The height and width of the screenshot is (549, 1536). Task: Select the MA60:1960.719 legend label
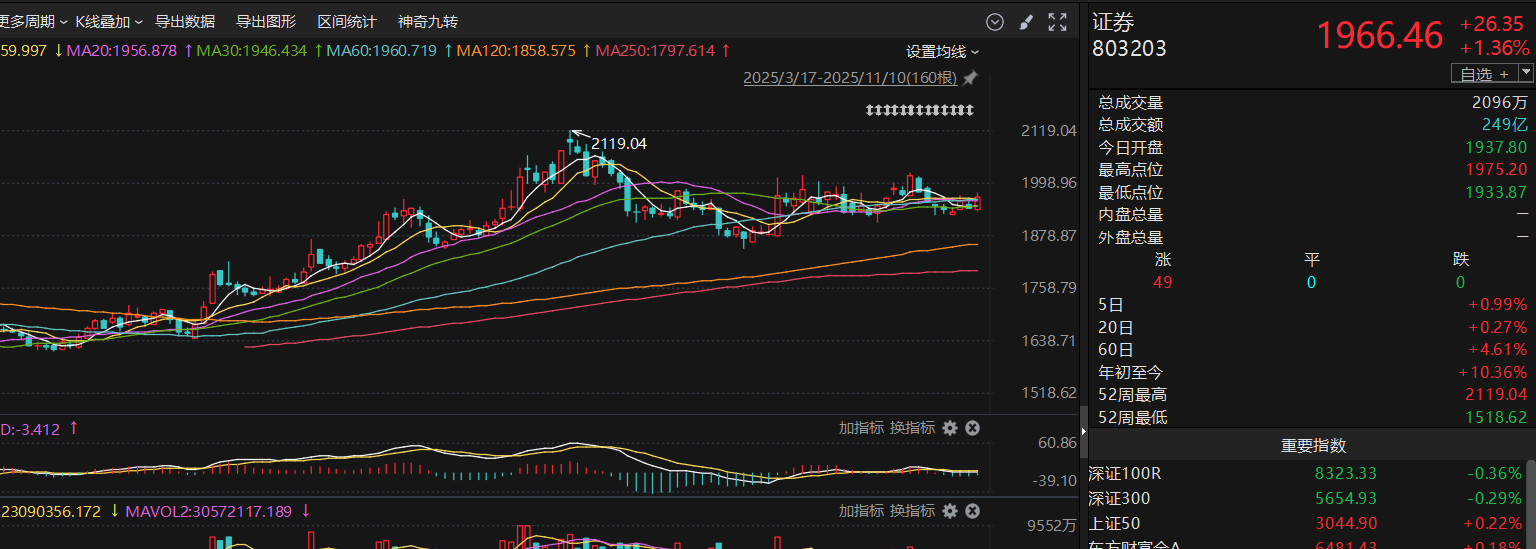point(382,50)
